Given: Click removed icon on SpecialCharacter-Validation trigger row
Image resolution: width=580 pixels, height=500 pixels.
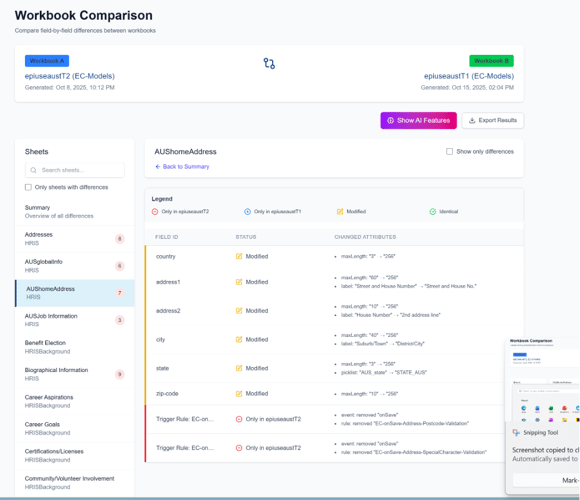Looking at the screenshot, I should click(239, 448).
